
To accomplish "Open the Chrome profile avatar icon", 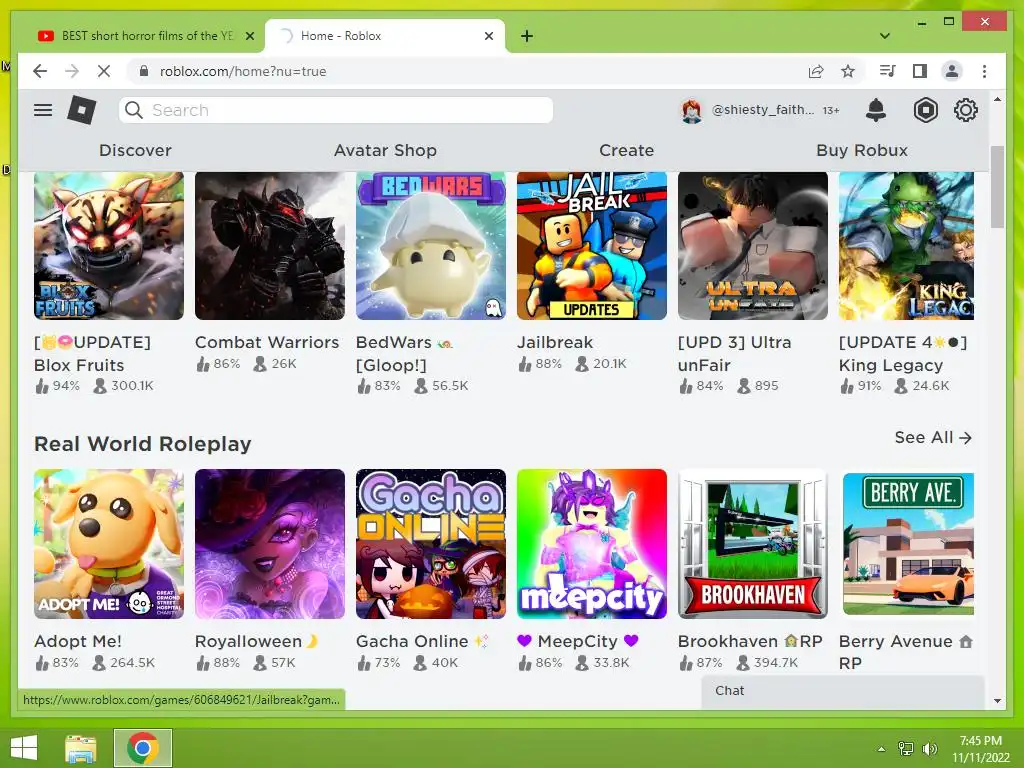I will pyautogui.click(x=952, y=71).
